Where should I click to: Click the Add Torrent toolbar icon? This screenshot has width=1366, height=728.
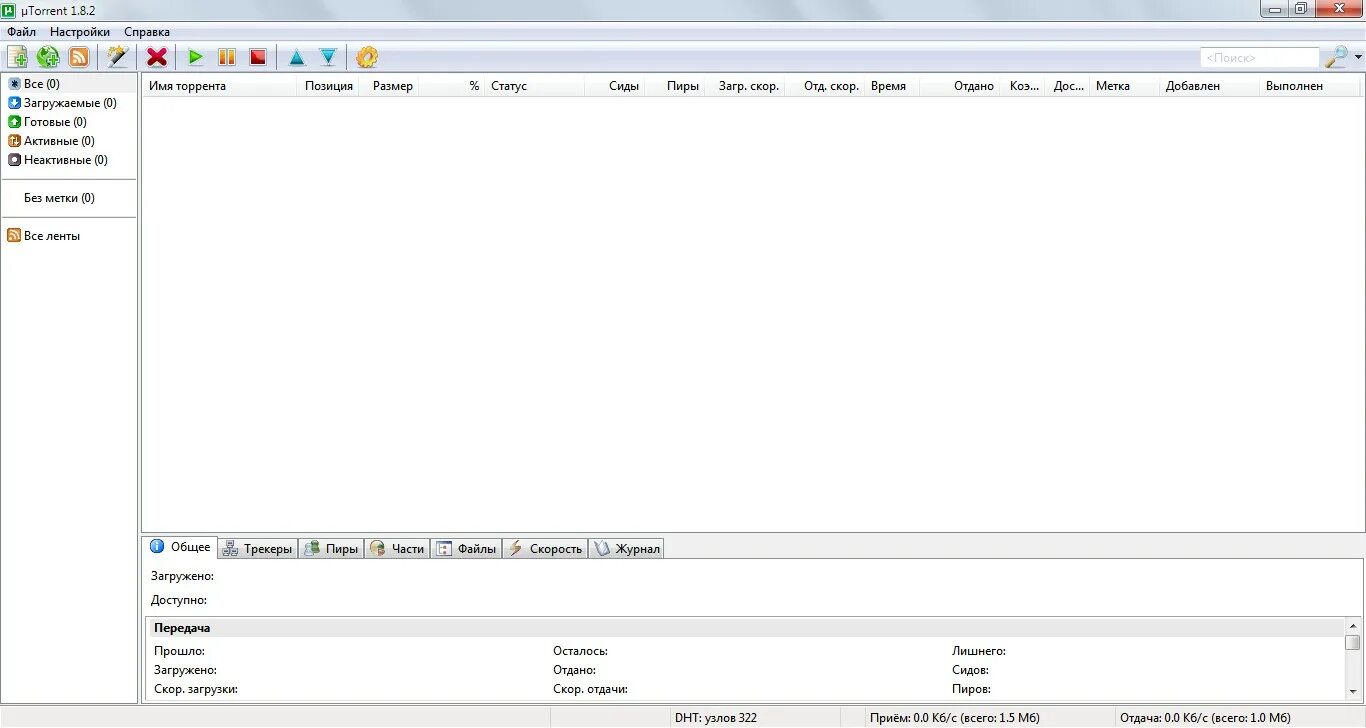[x=17, y=57]
